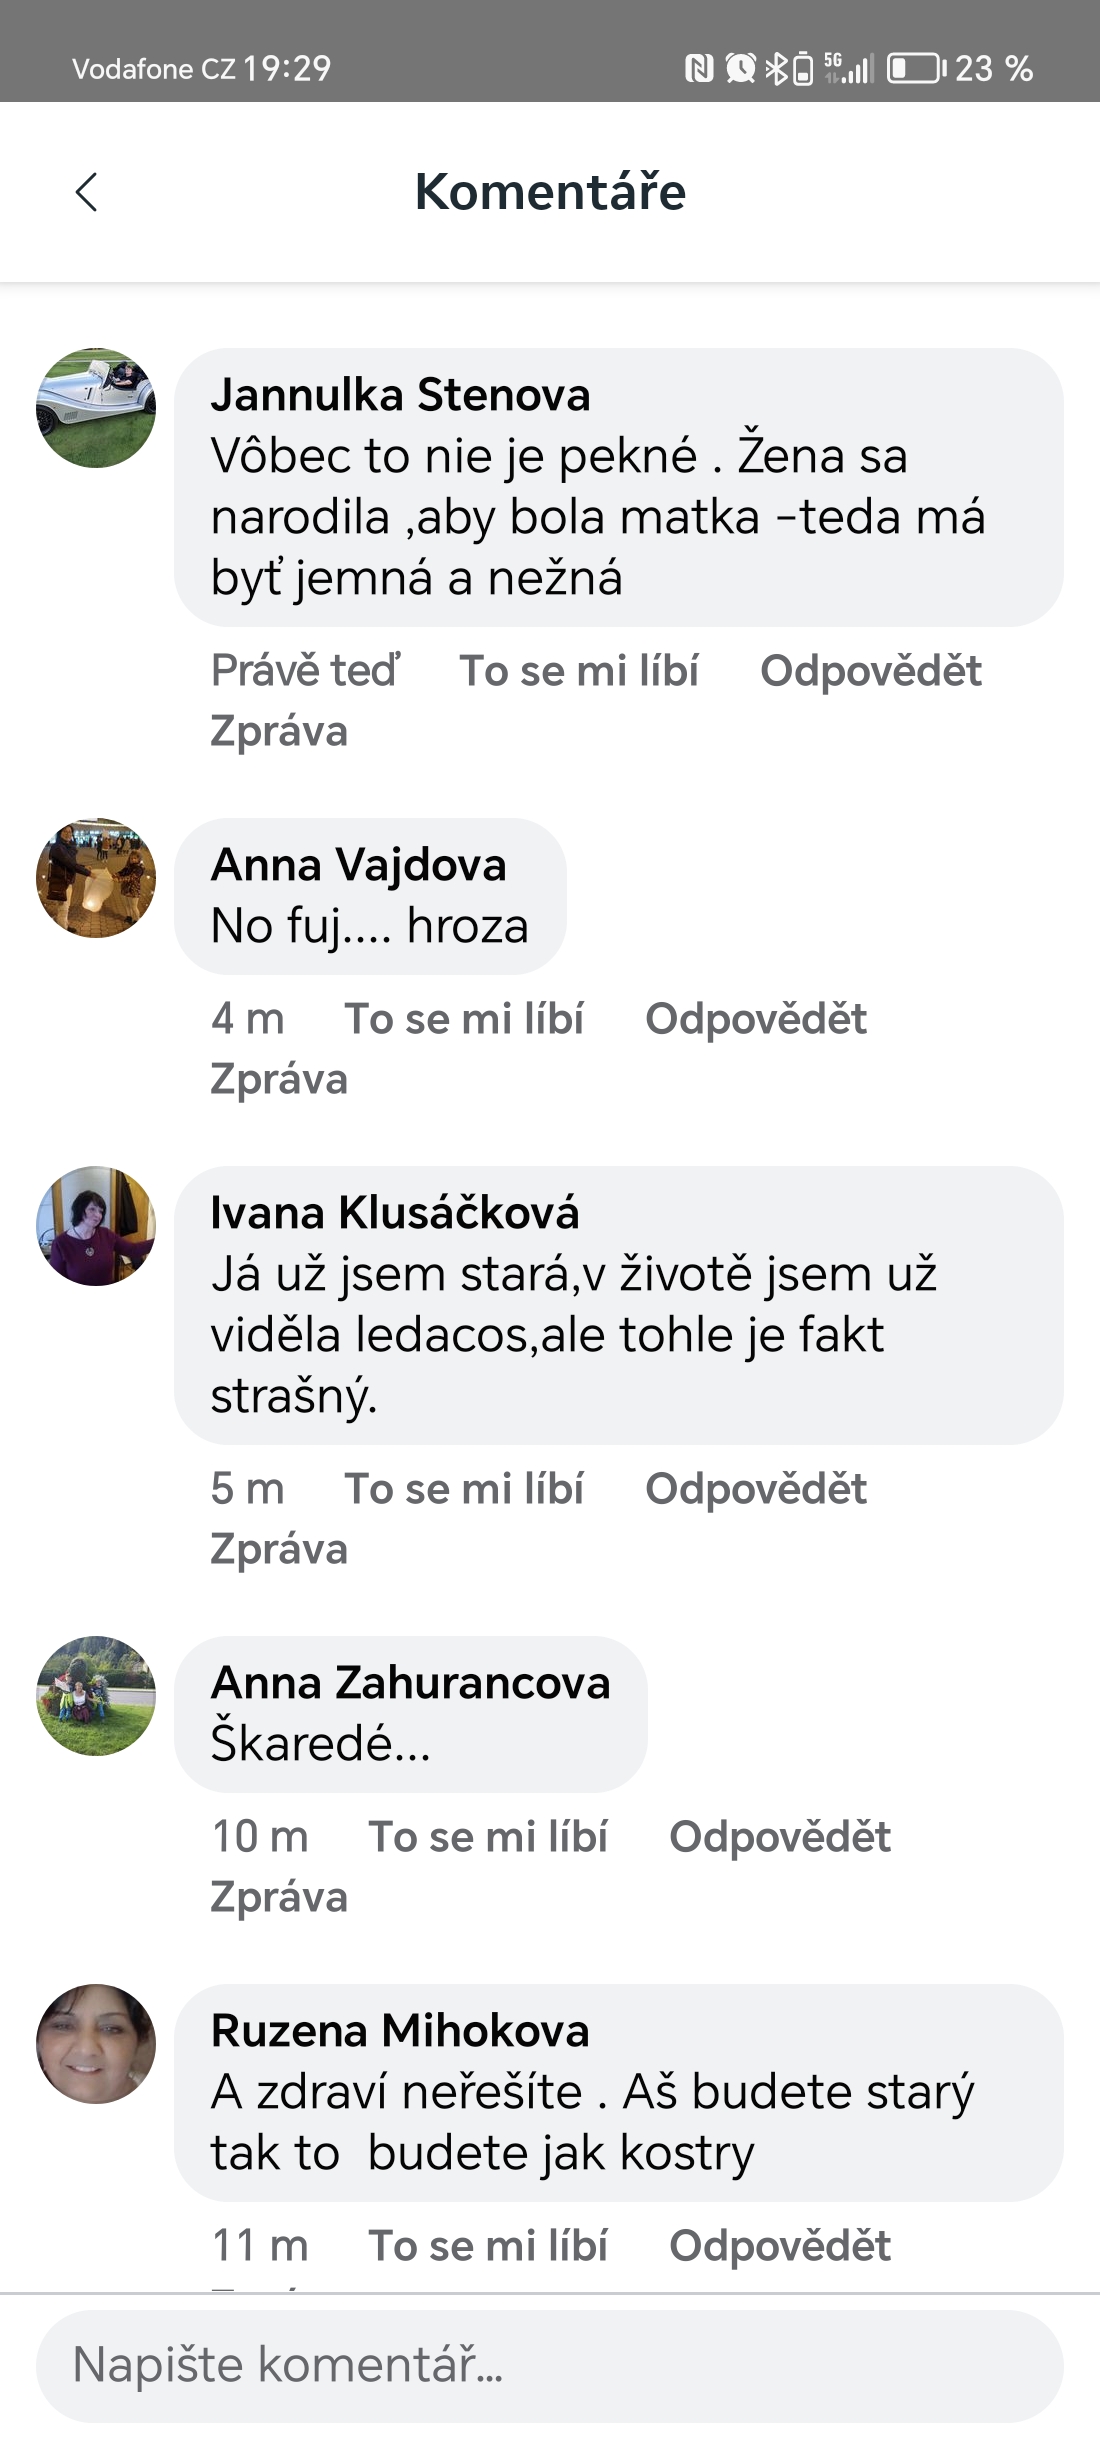
Task: Open Anna Zahurancova's profile name link
Action: [x=410, y=1683]
